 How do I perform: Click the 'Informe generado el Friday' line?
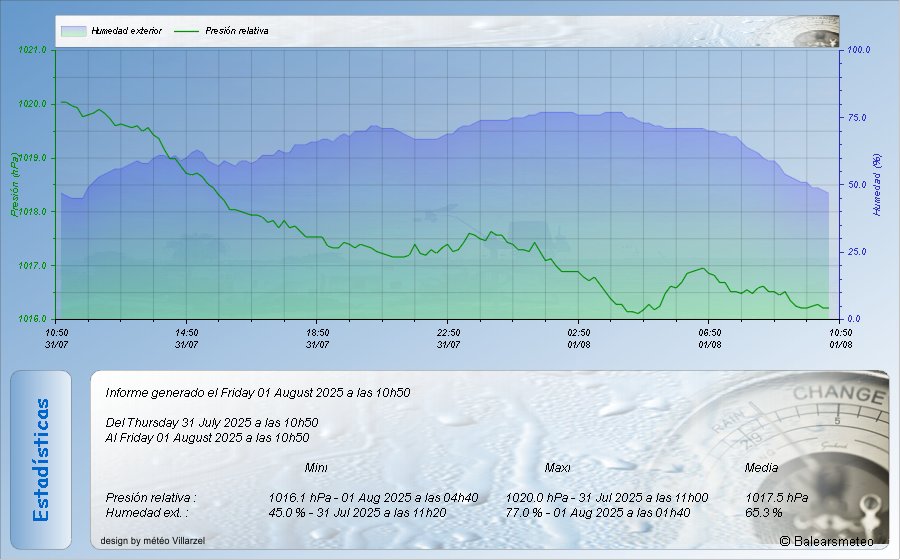(258, 393)
